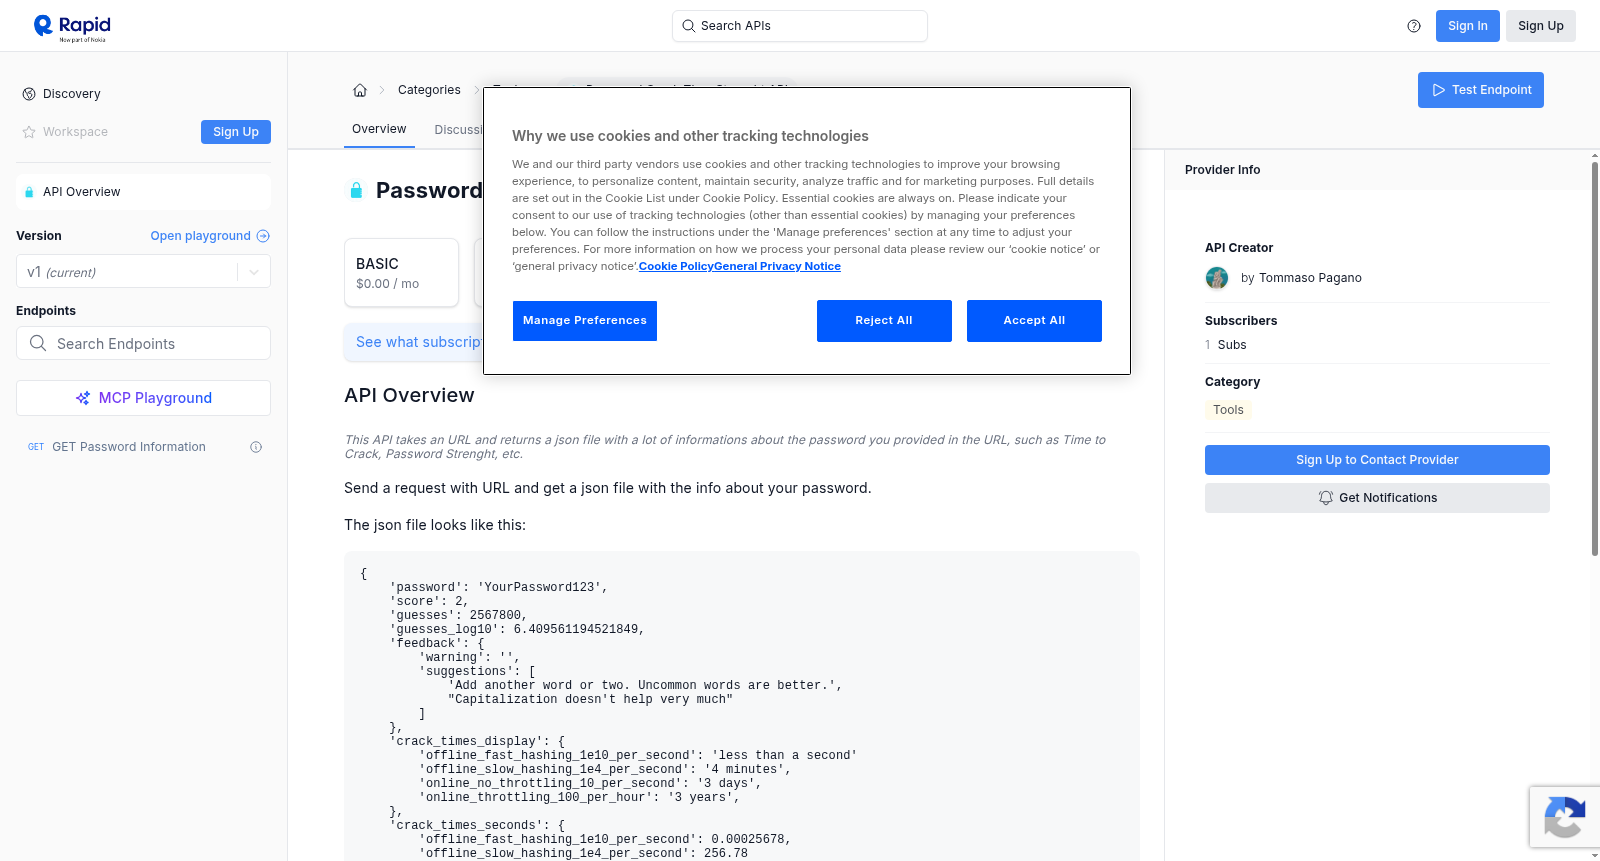Image resolution: width=1600 pixels, height=861 pixels.
Task: Click Tommaso Pagano's avatar
Action: click(1217, 278)
